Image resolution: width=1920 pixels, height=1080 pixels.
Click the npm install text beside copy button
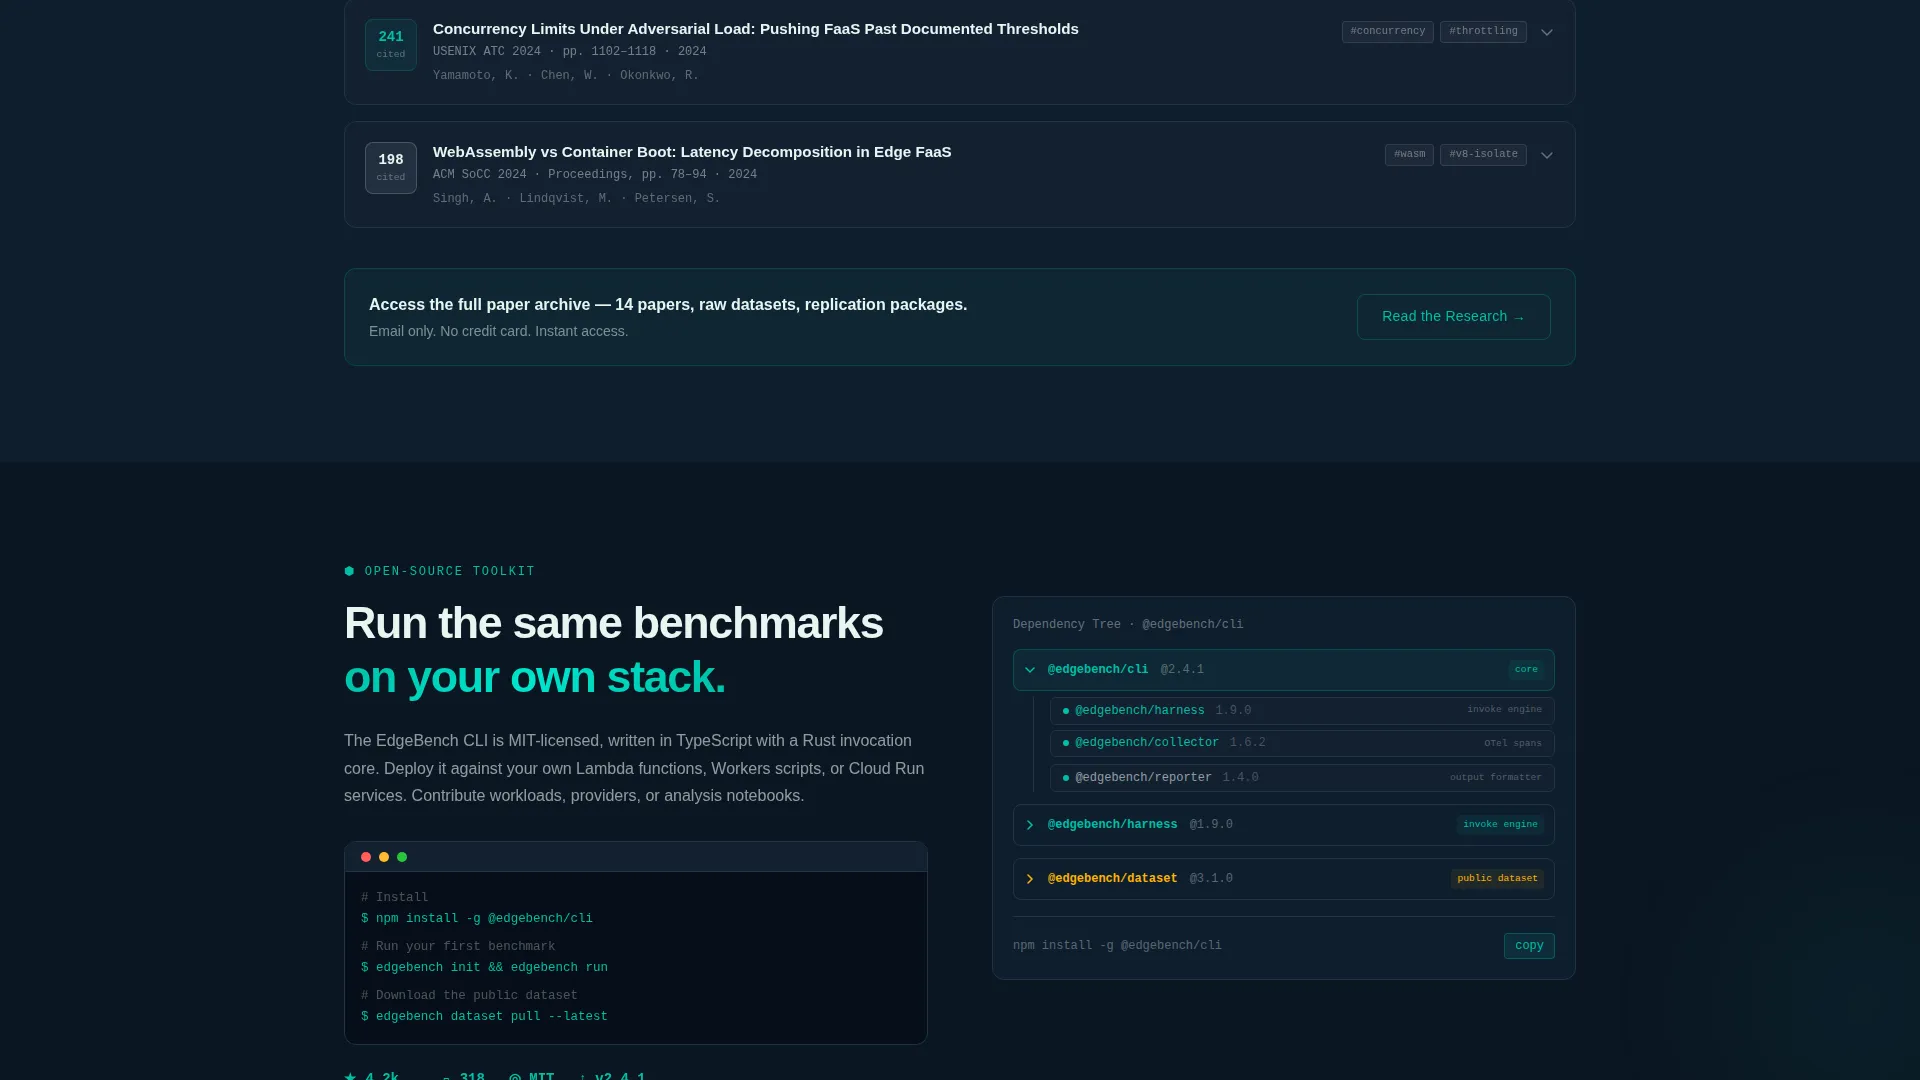1117,946
